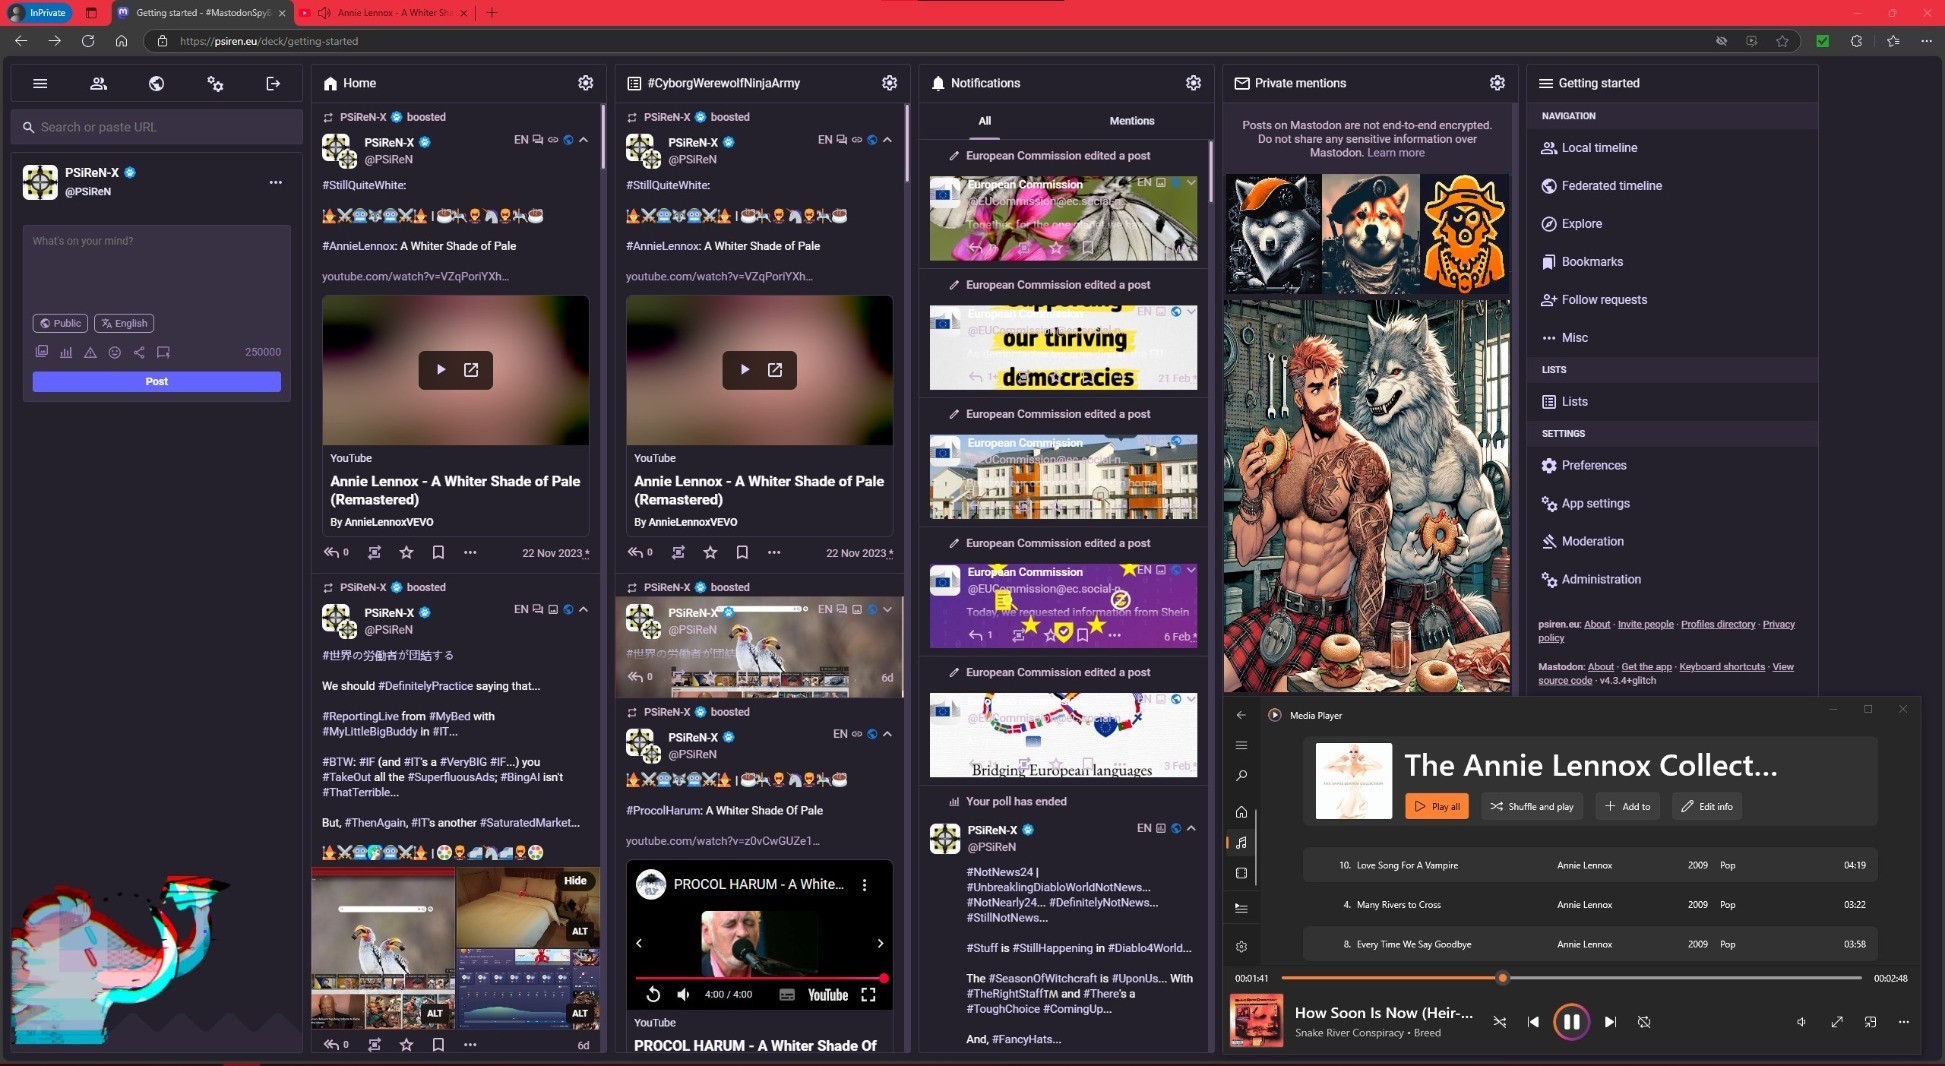1945x1066 pixels.
Task: Collapse Procol Harum post in CyborgWerewolfNinjaArmy column
Action: (x=888, y=734)
